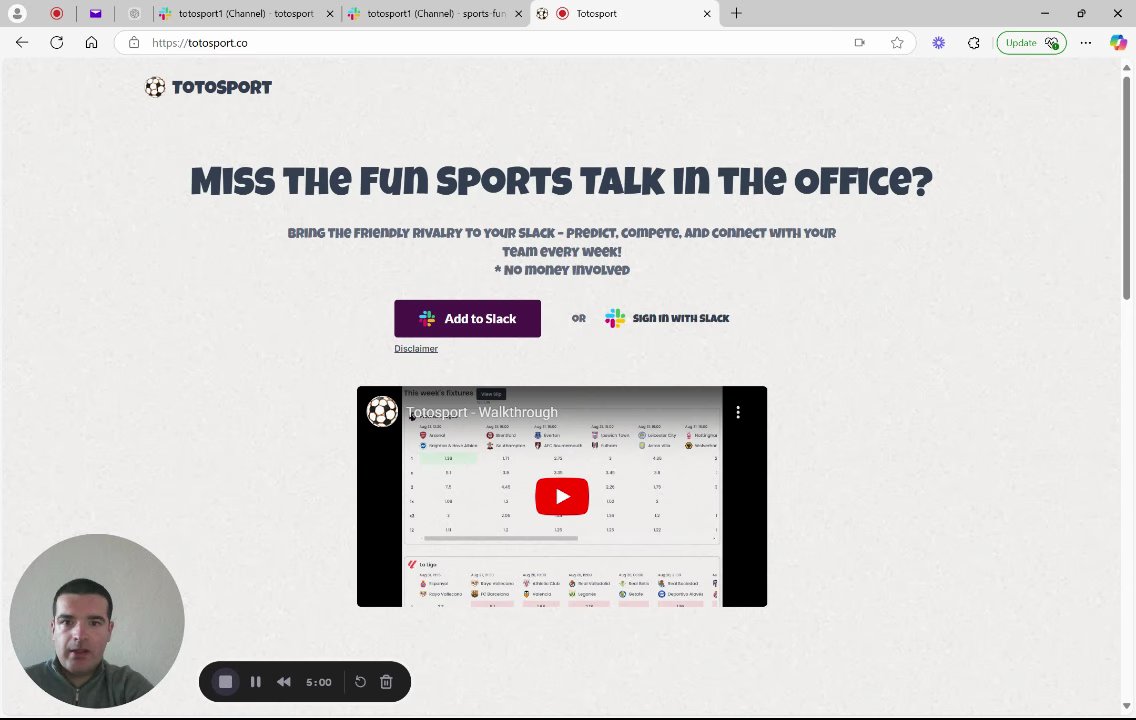The image size is (1136, 720).
Task: Close the Totosport tab
Action: tap(707, 13)
